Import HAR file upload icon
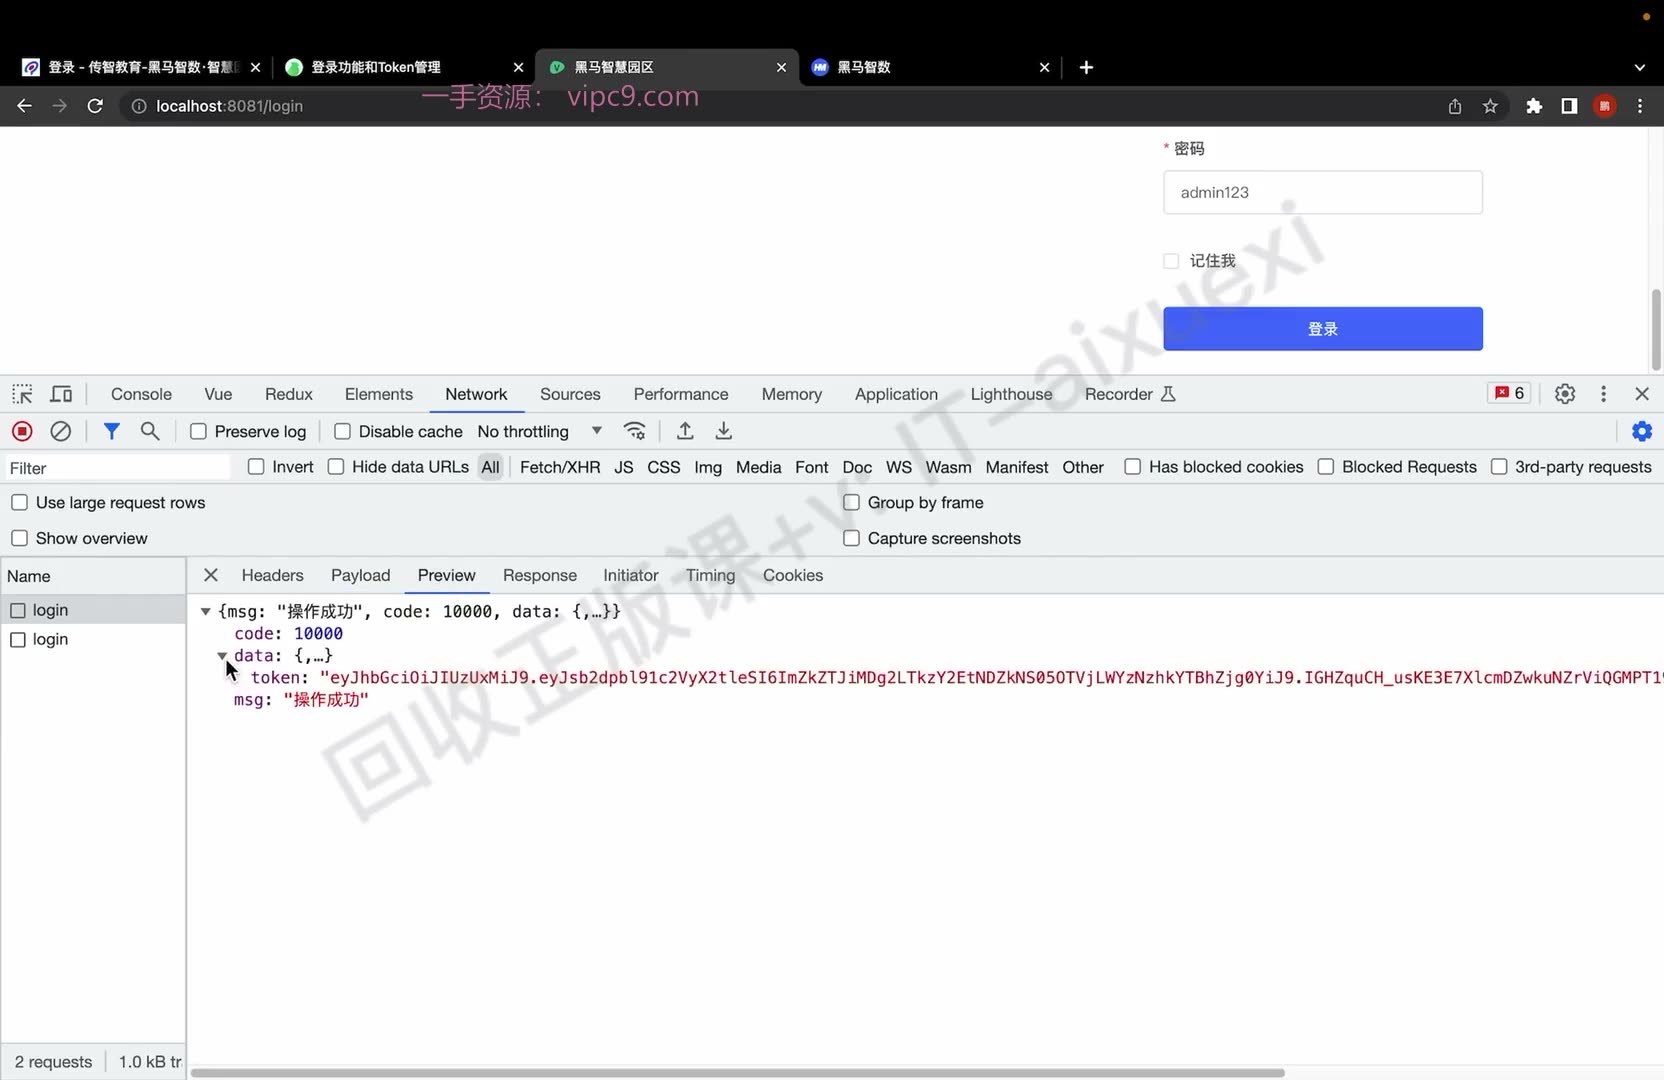1664x1080 pixels. [x=685, y=431]
